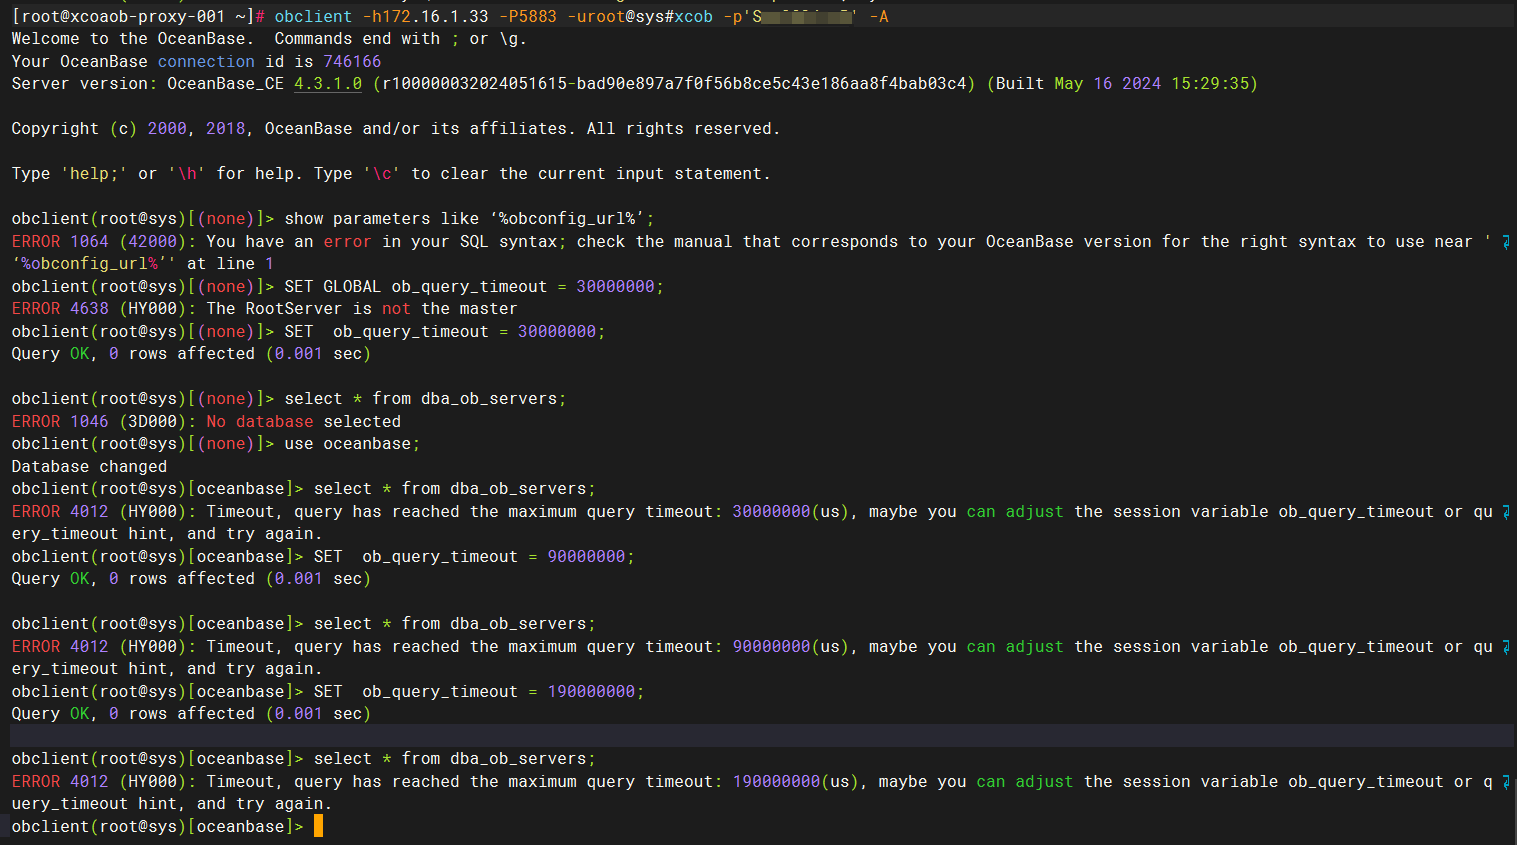The height and width of the screenshot is (845, 1517).
Task: Select the connection id 746166
Action: coord(352,61)
